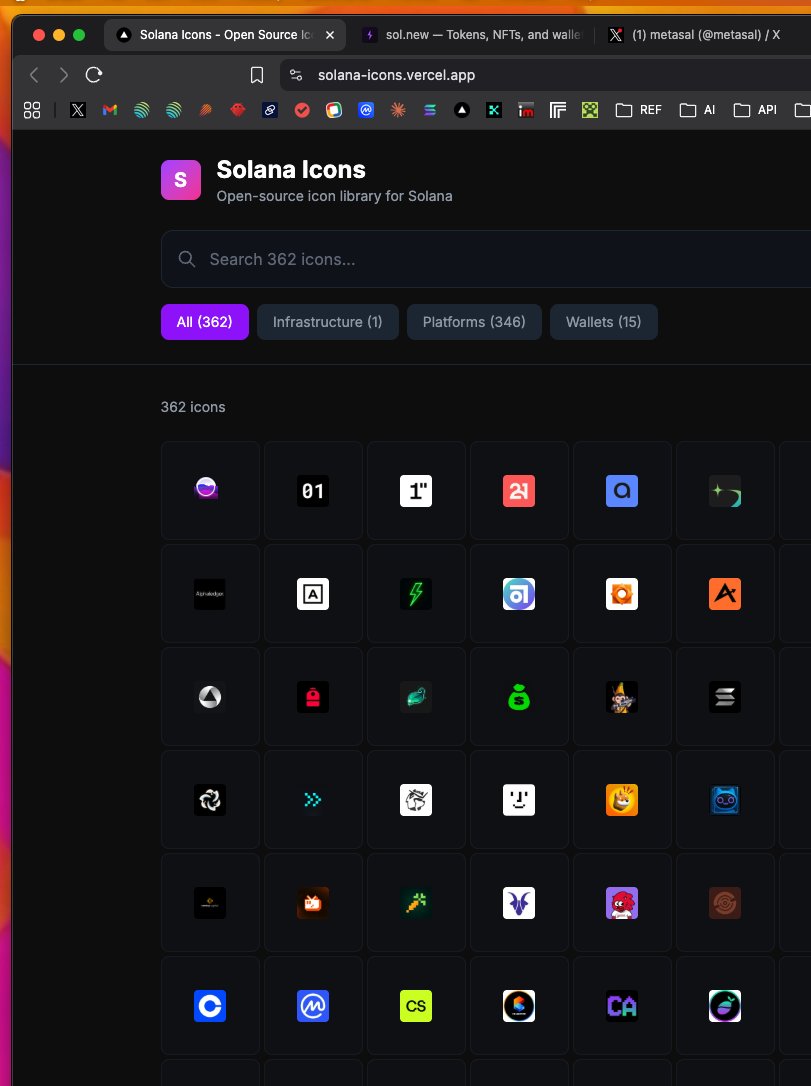Viewport: 811px width, 1086px height.
Task: Click the blue square "a" icon tile
Action: 622,490
